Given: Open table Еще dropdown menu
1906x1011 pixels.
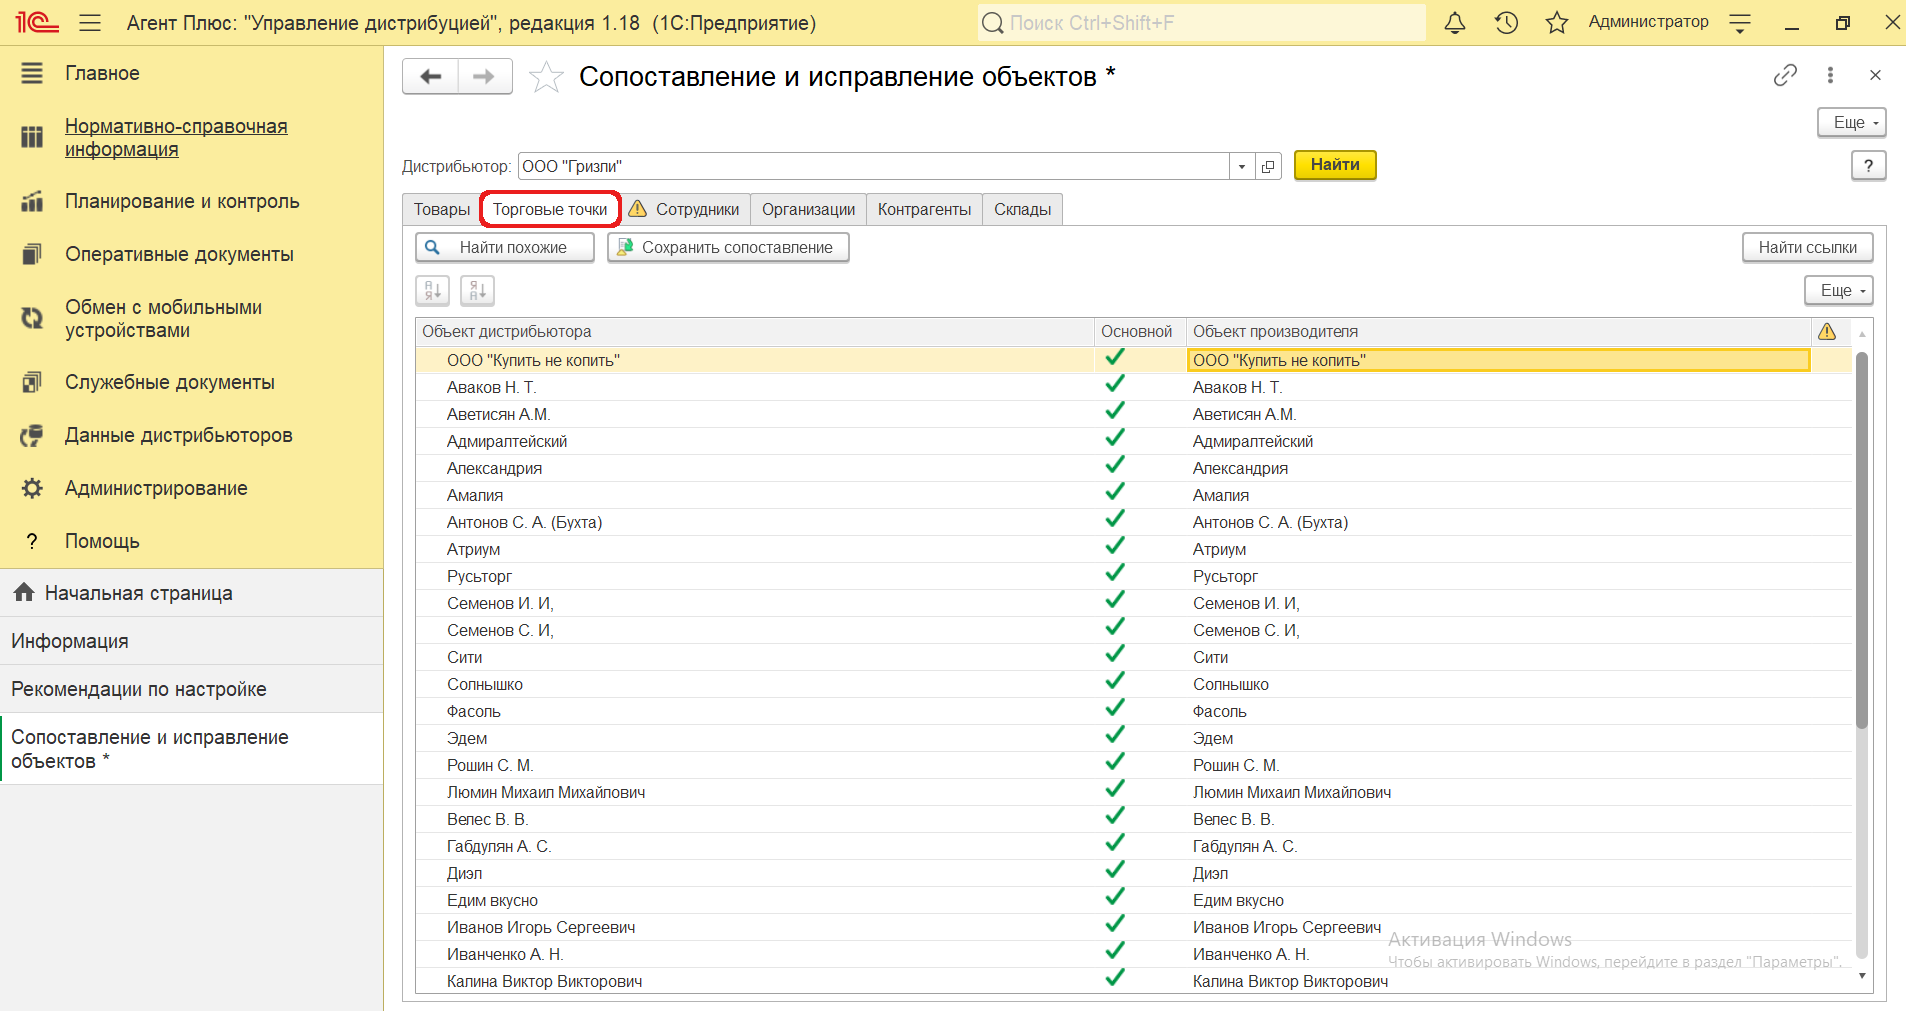Looking at the screenshot, I should coord(1839,290).
